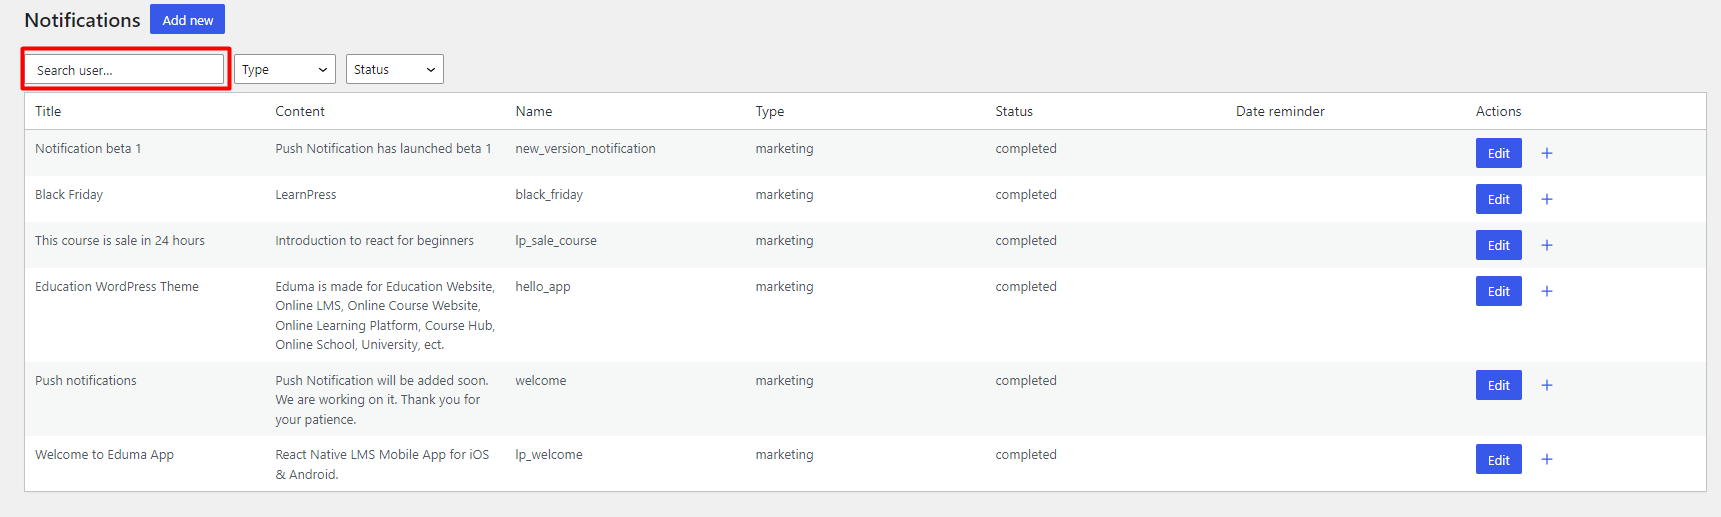The height and width of the screenshot is (517, 1721).
Task: Click plus icon for Education WordPress Theme
Action: 1546,291
